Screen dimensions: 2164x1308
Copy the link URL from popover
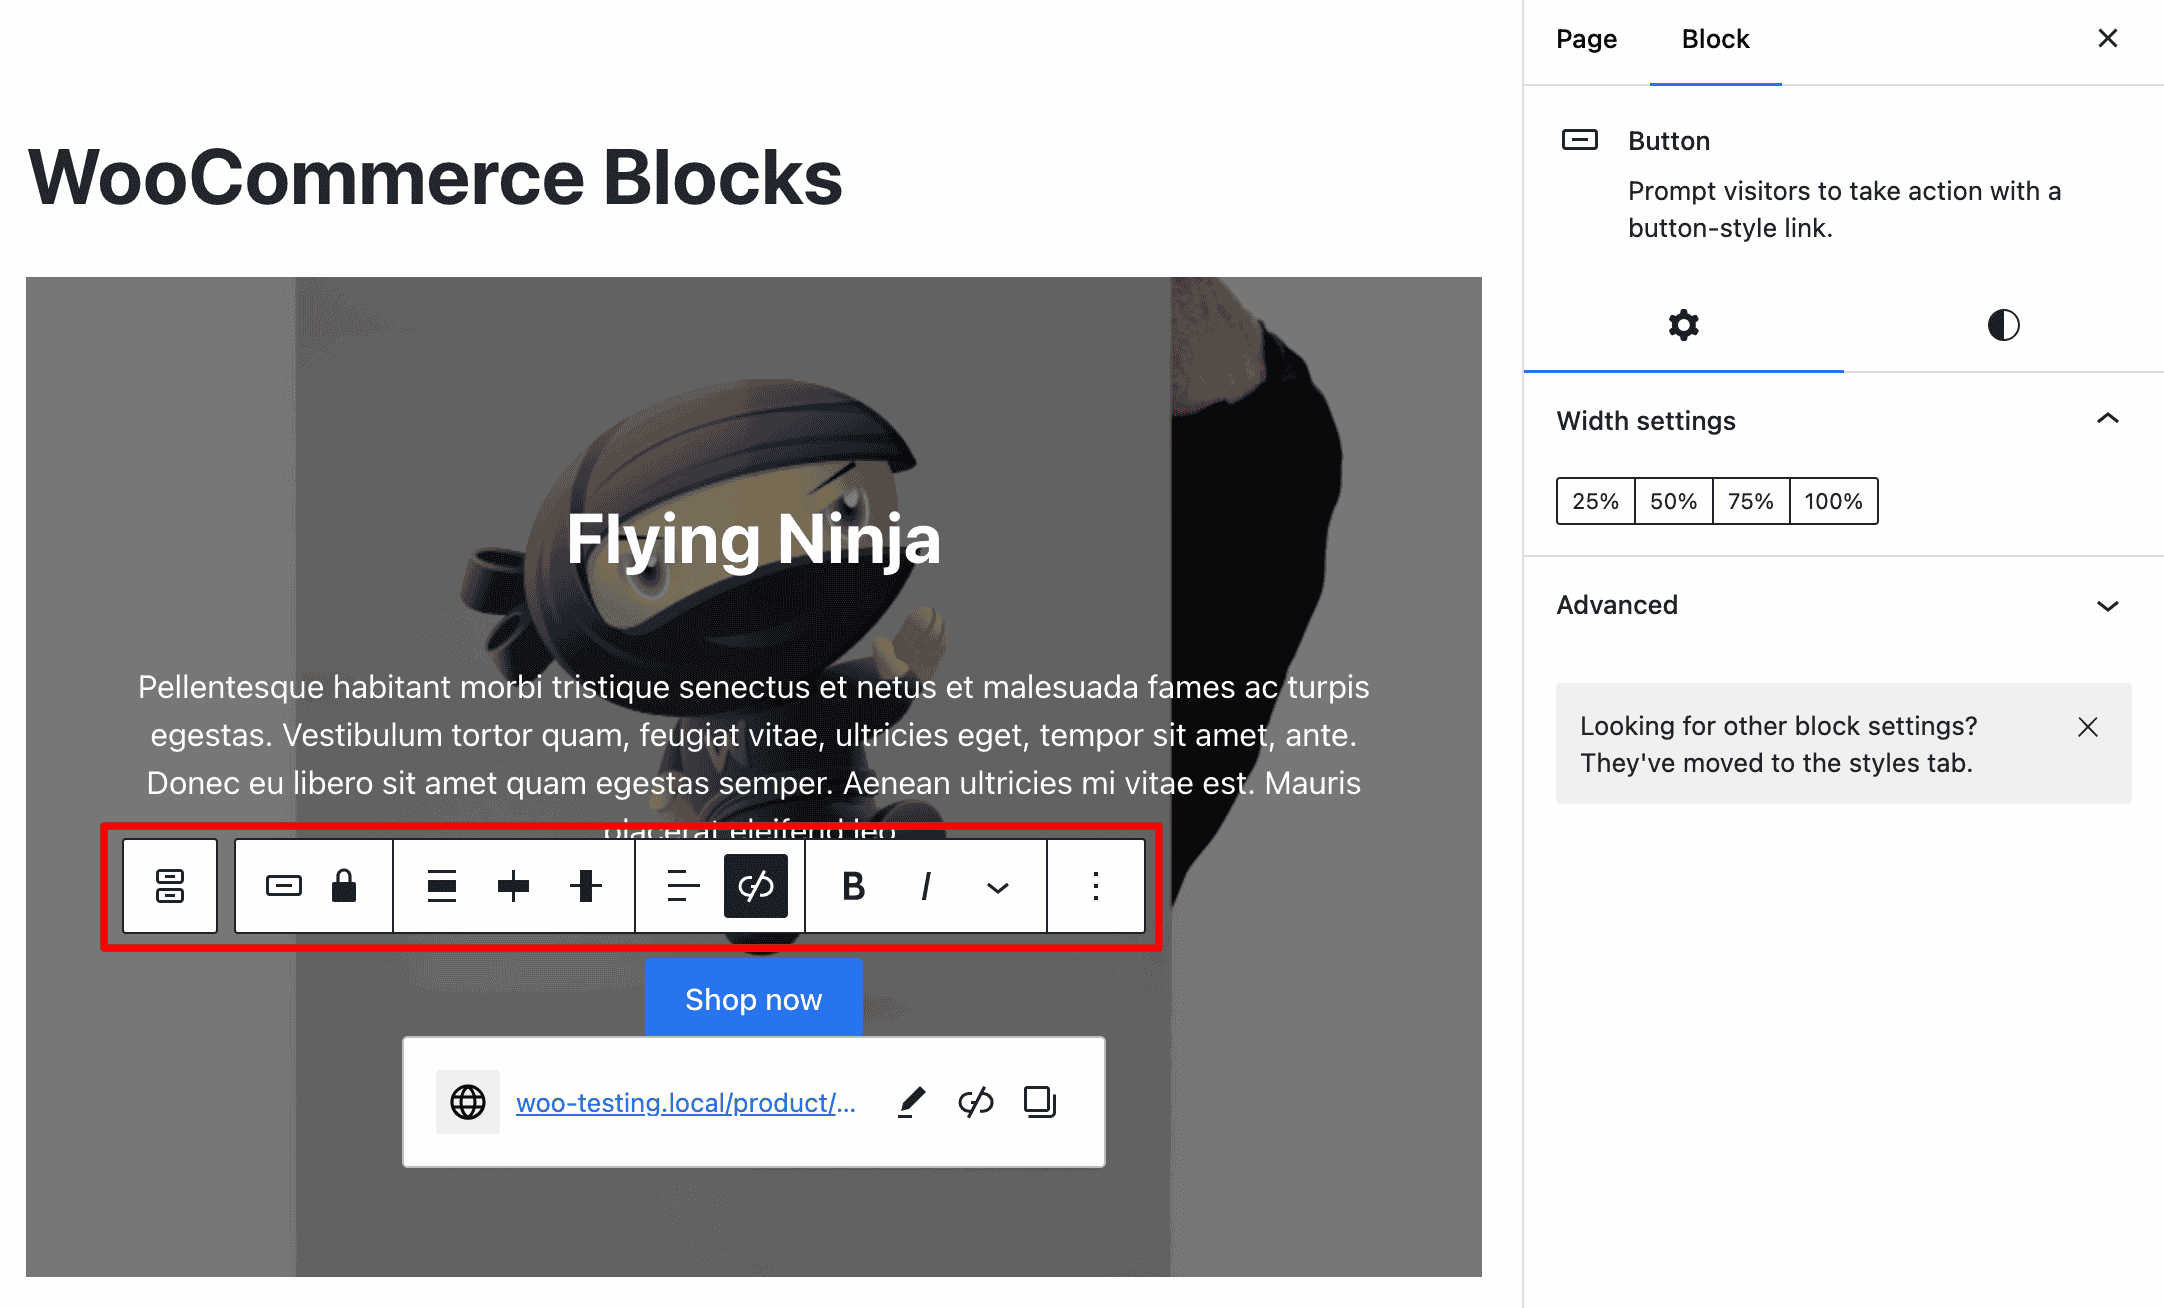(x=1040, y=1102)
